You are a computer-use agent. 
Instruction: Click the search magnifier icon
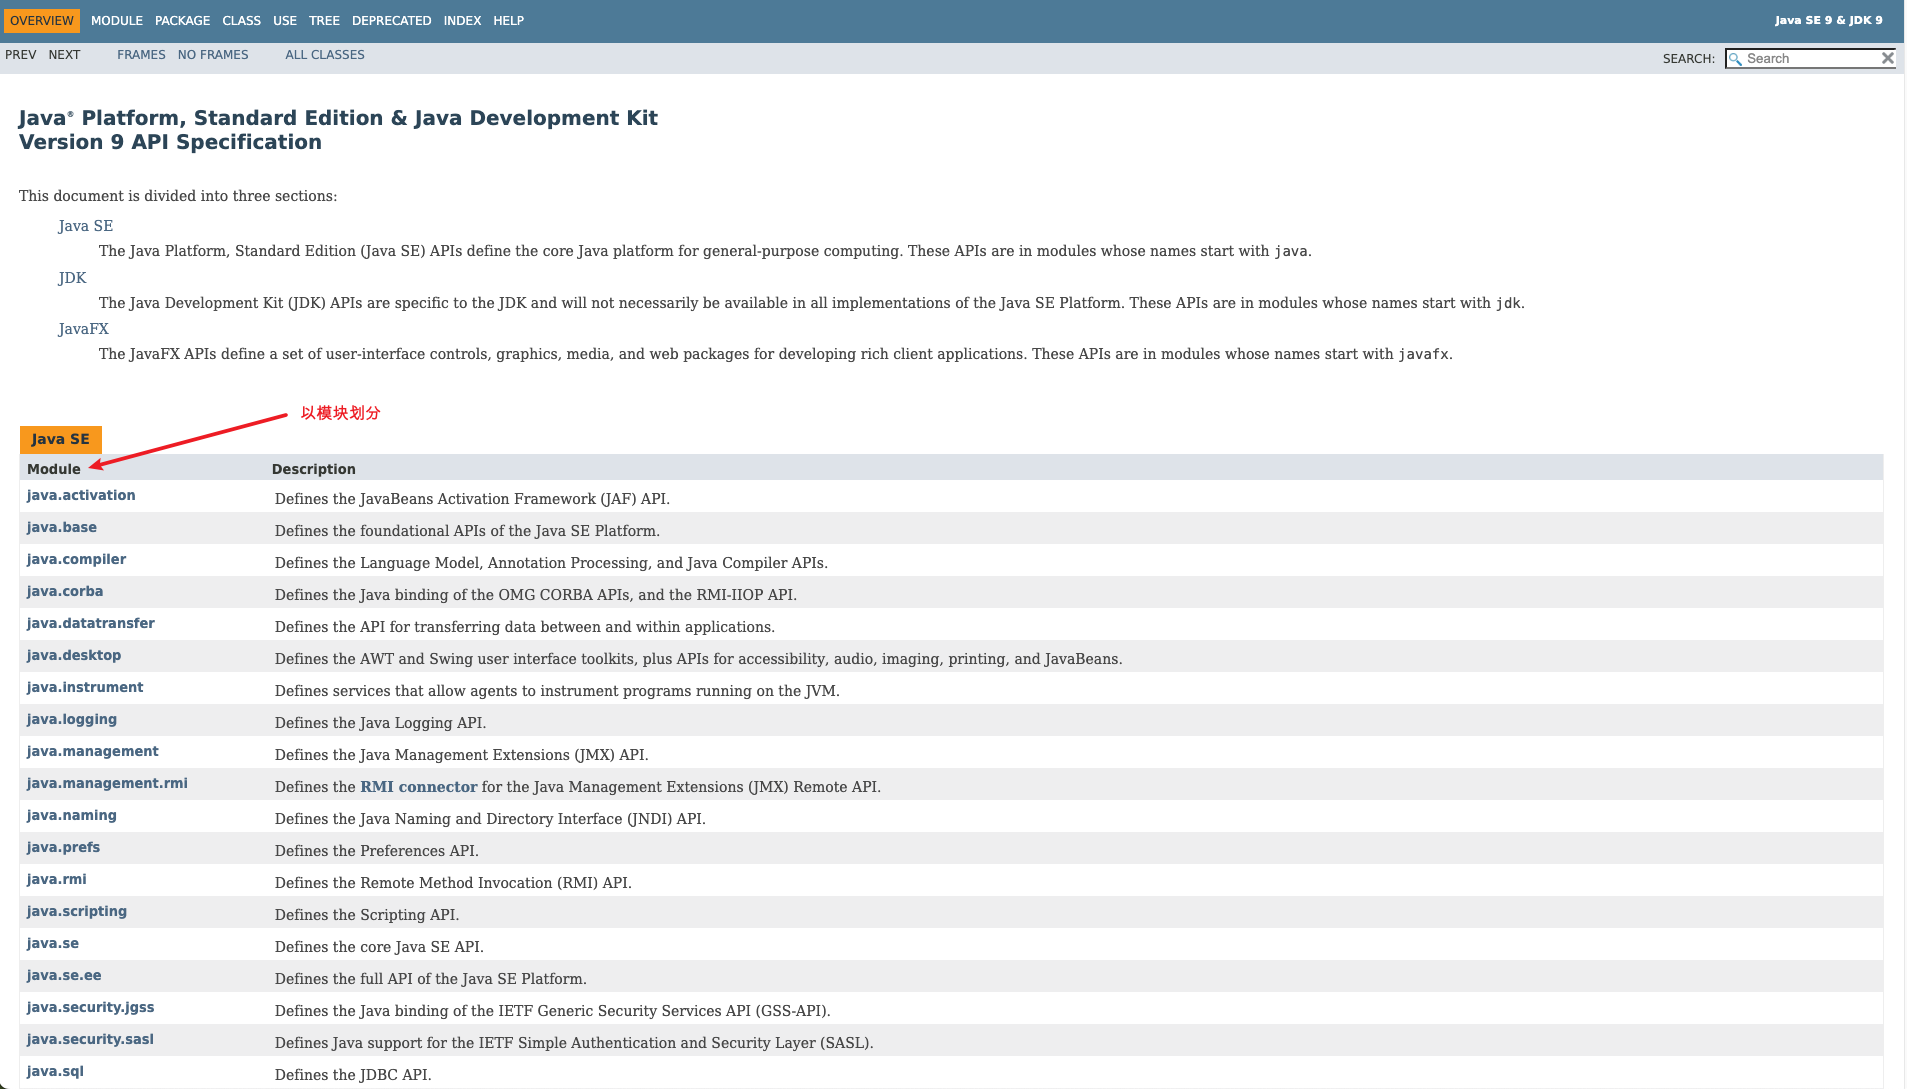[x=1735, y=59]
